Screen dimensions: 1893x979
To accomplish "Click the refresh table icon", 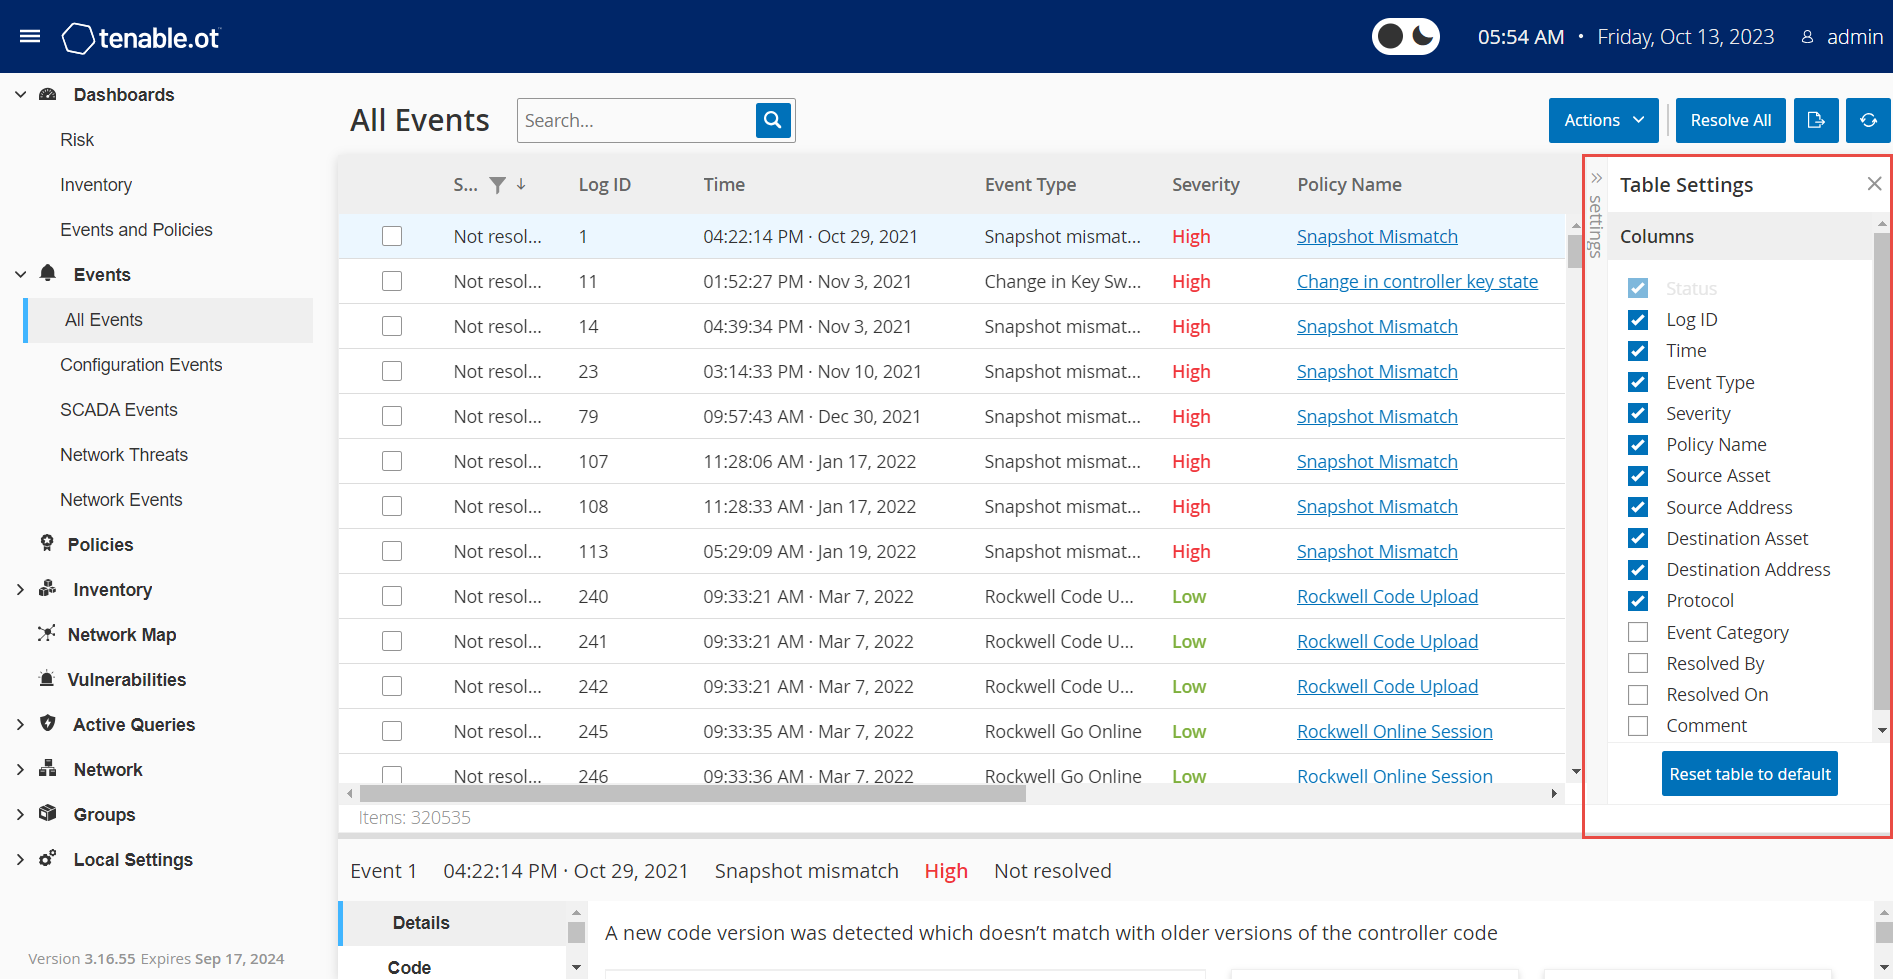I will coord(1868,120).
